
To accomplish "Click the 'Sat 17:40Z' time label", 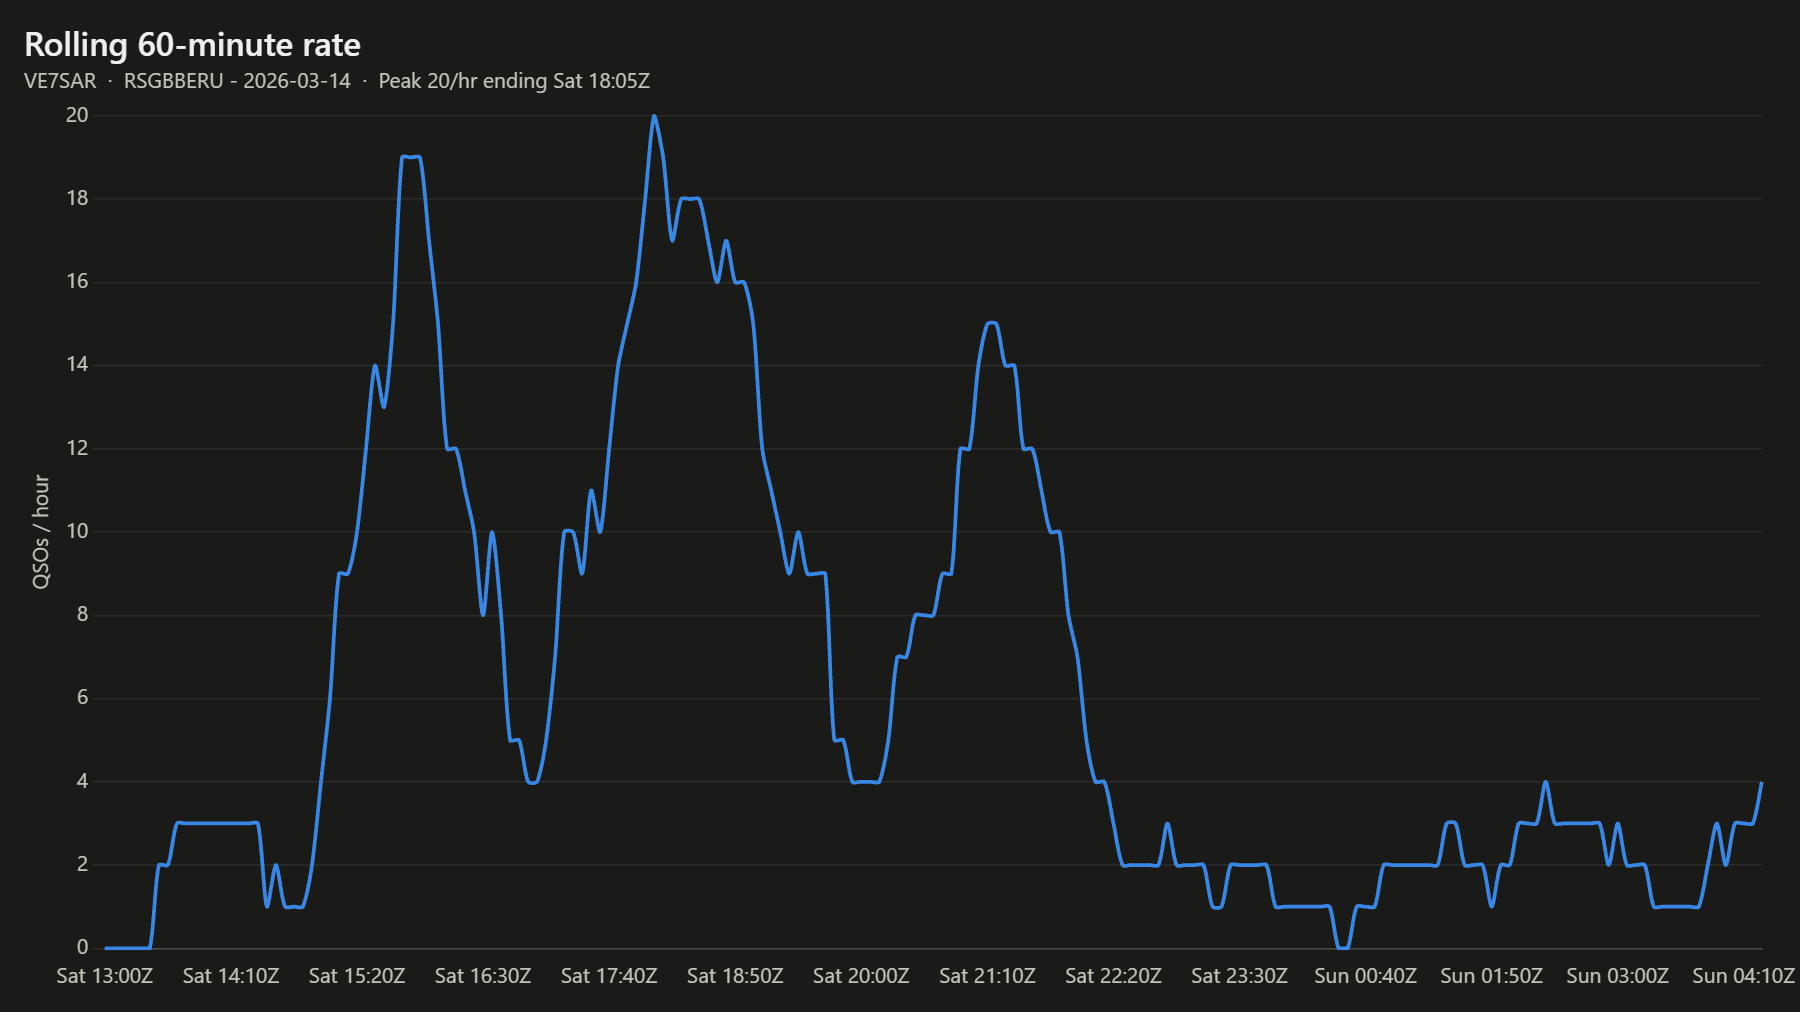I will coord(609,976).
